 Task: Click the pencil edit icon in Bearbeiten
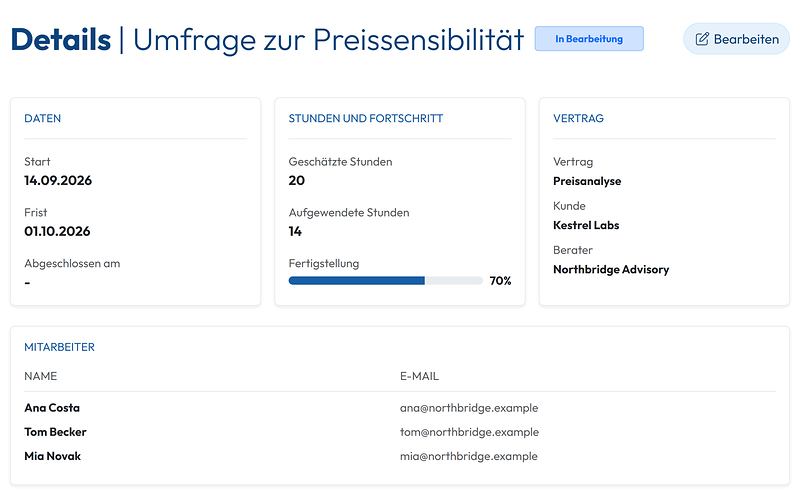pyautogui.click(x=702, y=39)
